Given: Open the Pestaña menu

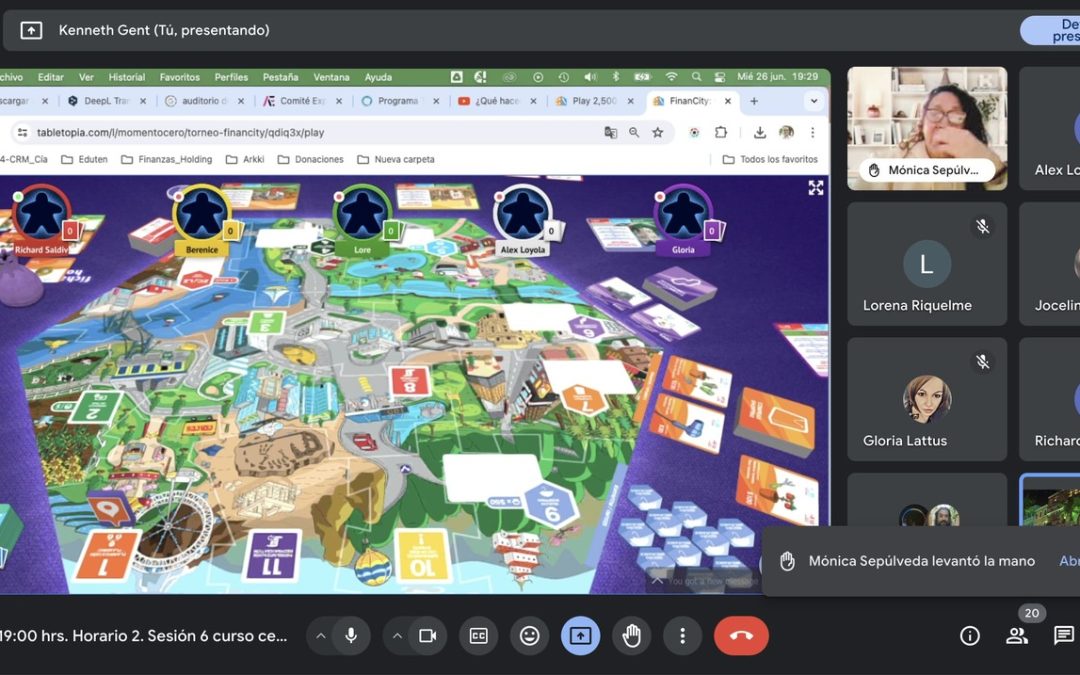Looking at the screenshot, I should coord(280,77).
